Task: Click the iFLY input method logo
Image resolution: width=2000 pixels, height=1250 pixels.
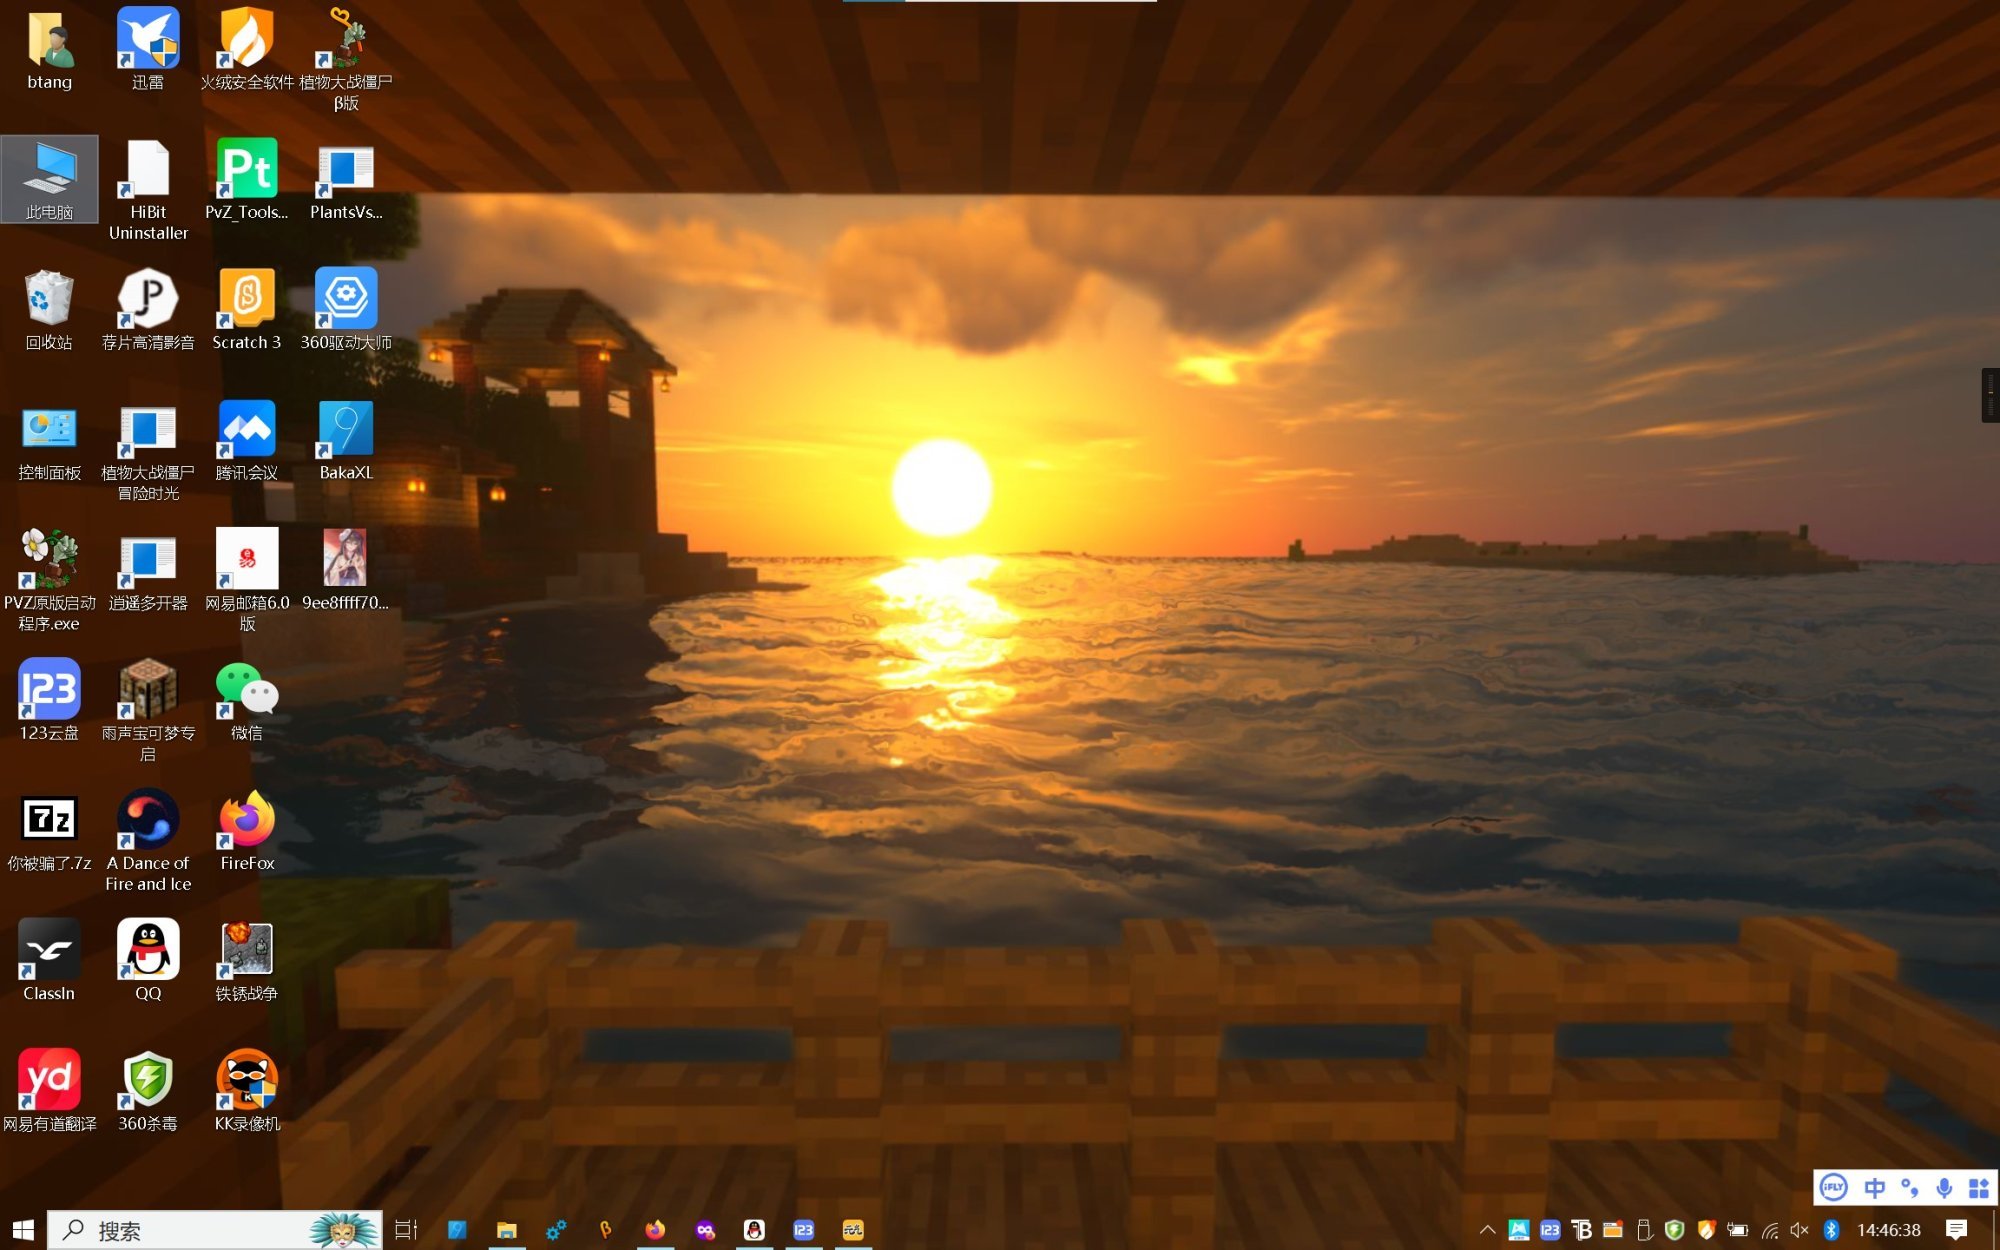Action: click(1833, 1187)
